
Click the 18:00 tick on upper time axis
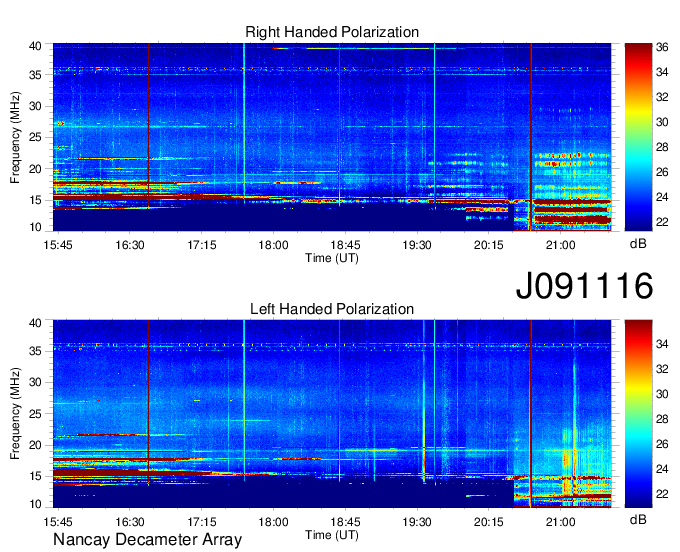(274, 245)
